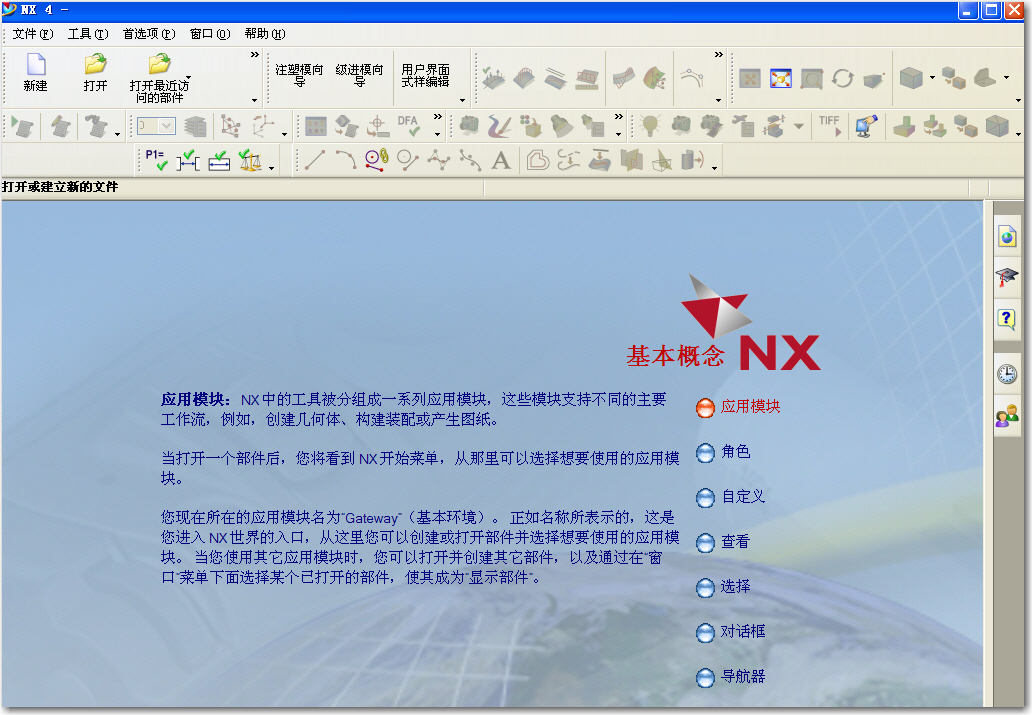Click the monitor with hand icon

point(866,126)
